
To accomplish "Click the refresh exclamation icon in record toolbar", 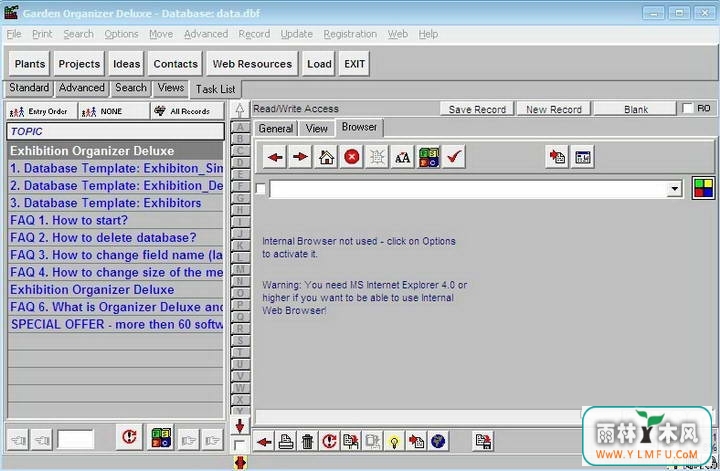I will point(329,442).
